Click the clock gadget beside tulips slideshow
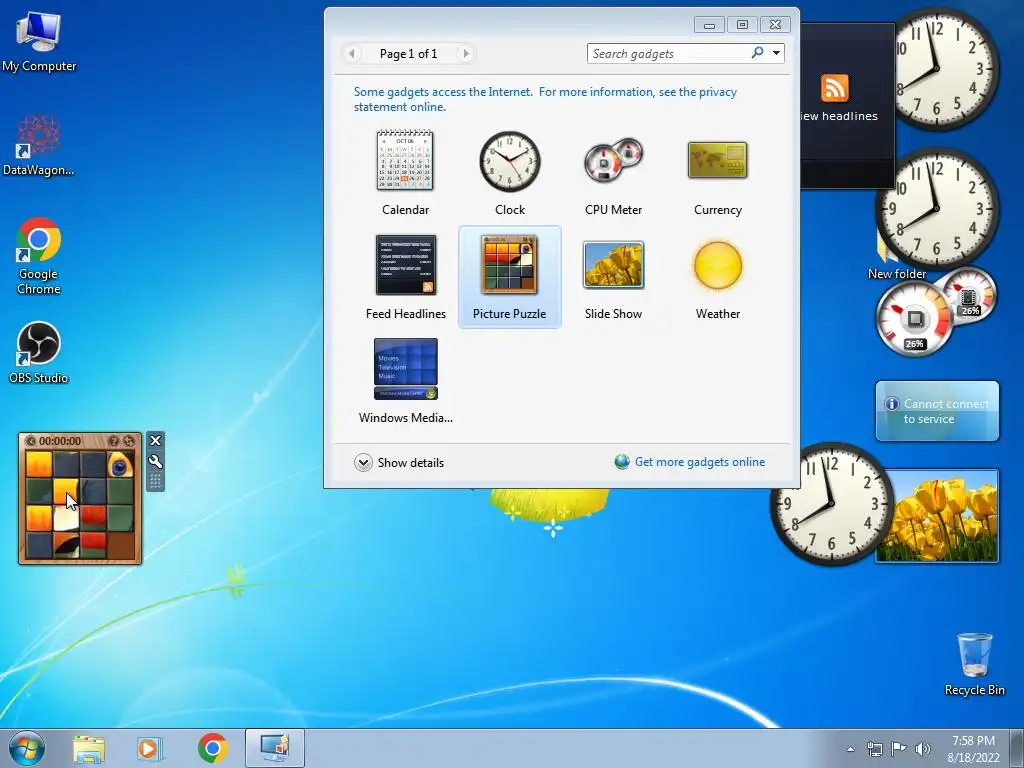The height and width of the screenshot is (768, 1024). tap(831, 504)
